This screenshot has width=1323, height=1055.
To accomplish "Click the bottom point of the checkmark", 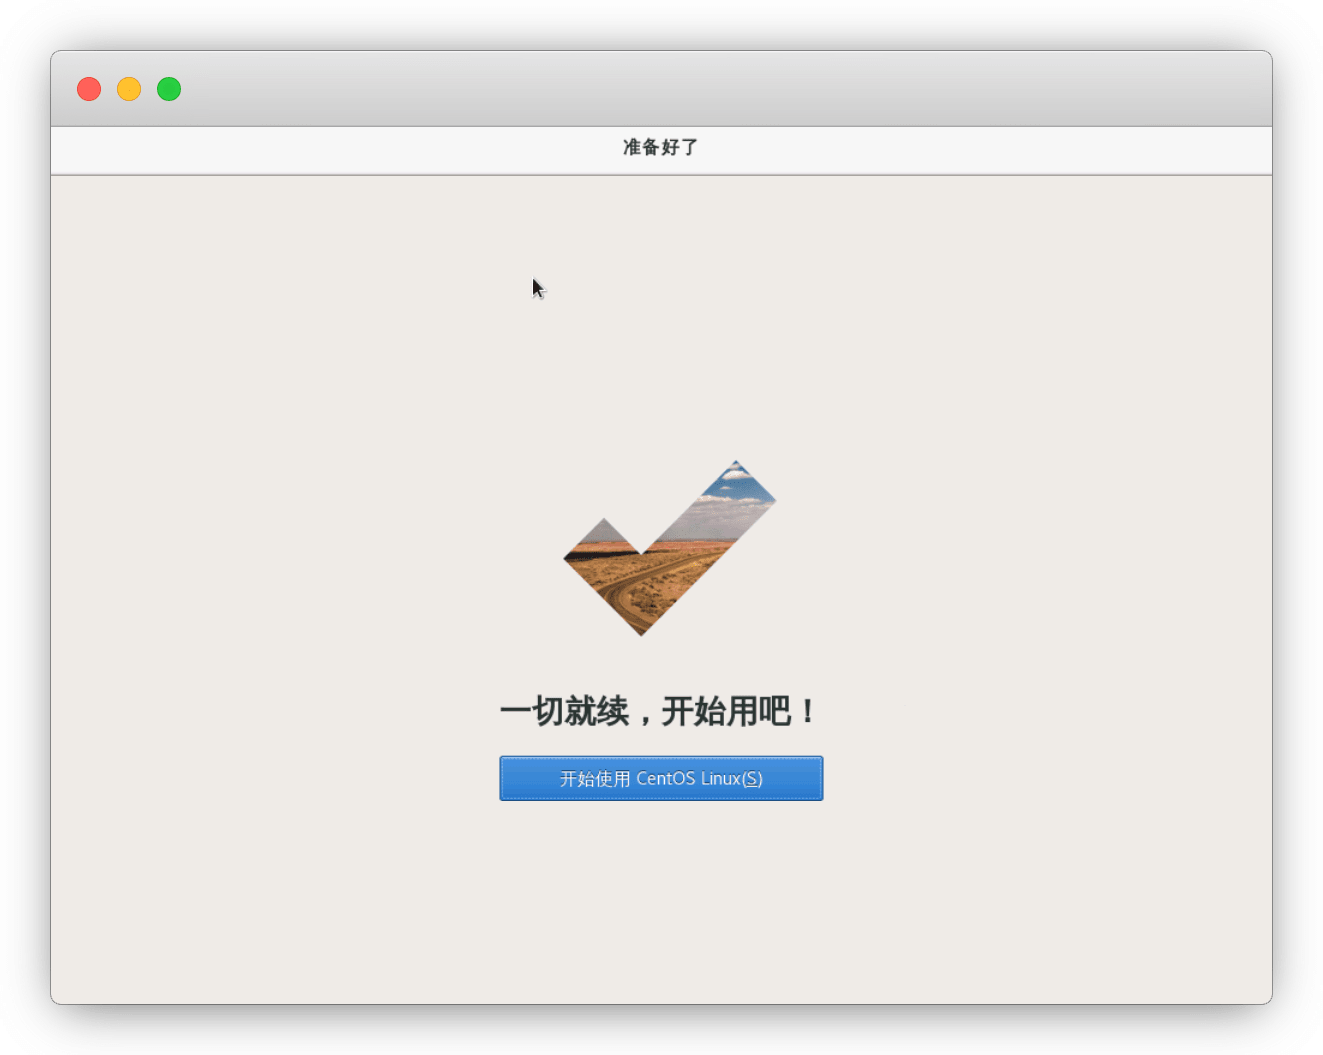I will tap(642, 626).
